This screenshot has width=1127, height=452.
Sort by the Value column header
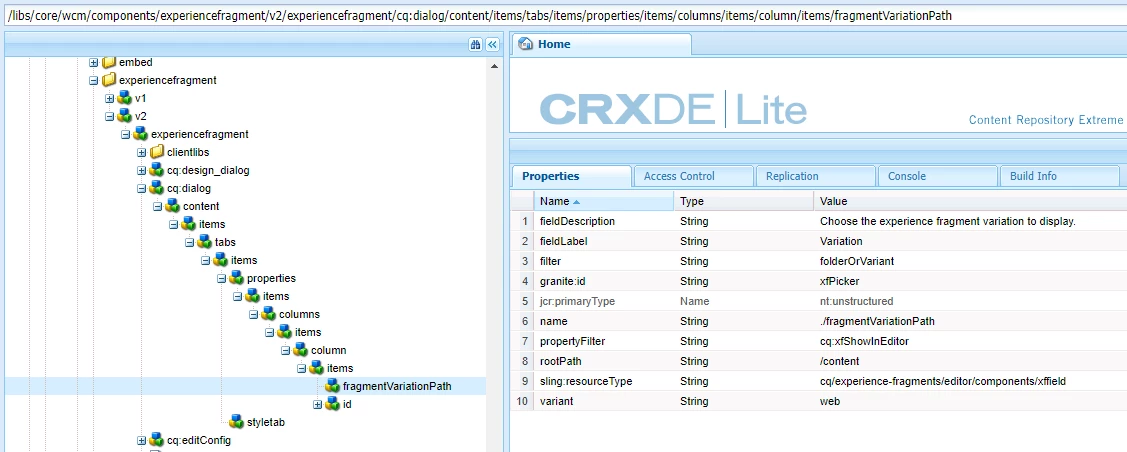point(970,201)
